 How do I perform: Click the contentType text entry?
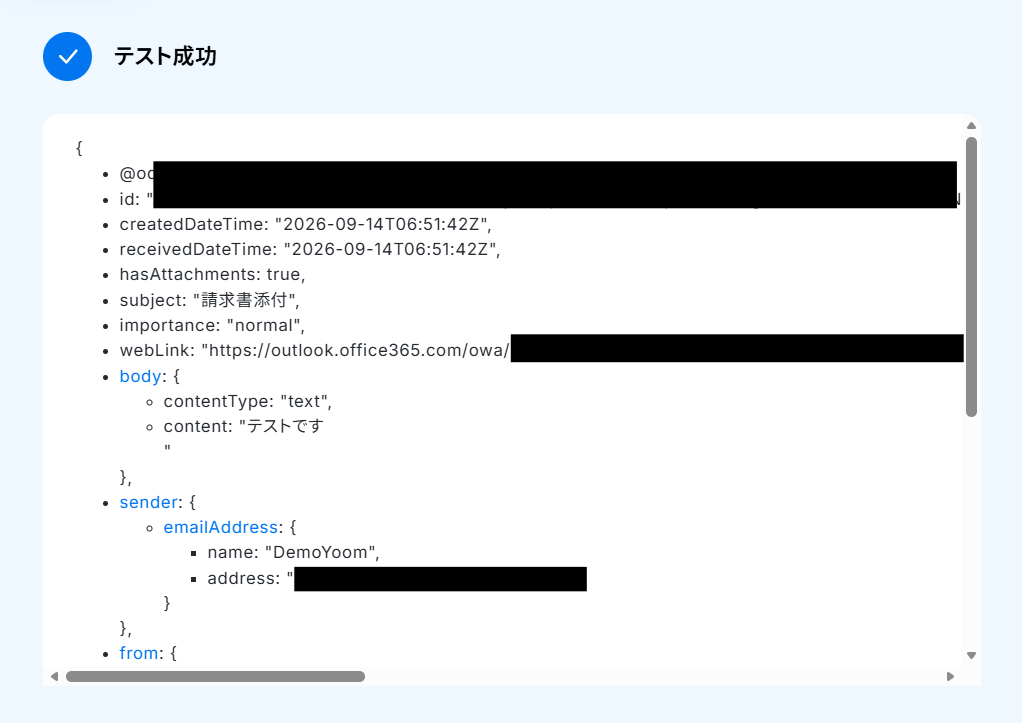[x=248, y=402]
